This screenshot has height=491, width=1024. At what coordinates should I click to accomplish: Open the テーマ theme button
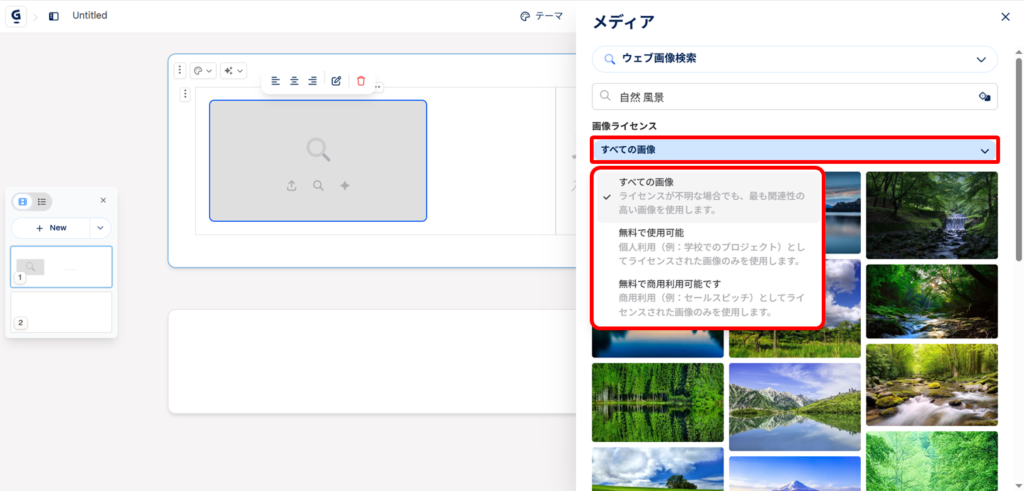pos(541,16)
